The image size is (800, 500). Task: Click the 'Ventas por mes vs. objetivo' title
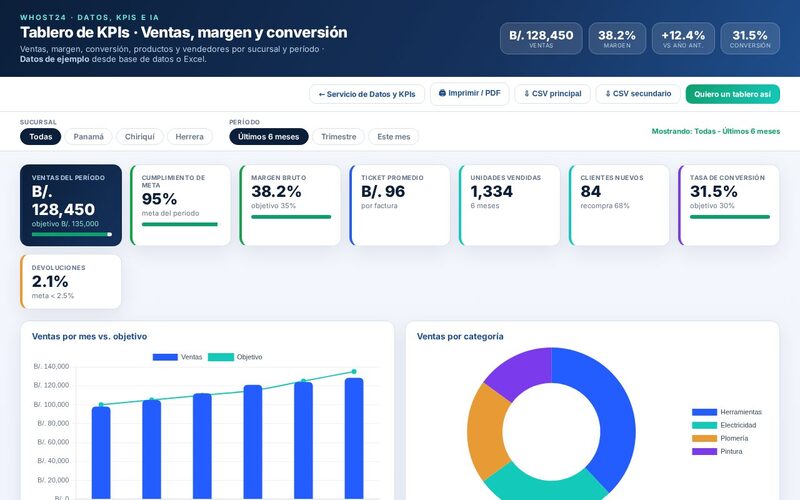89,336
